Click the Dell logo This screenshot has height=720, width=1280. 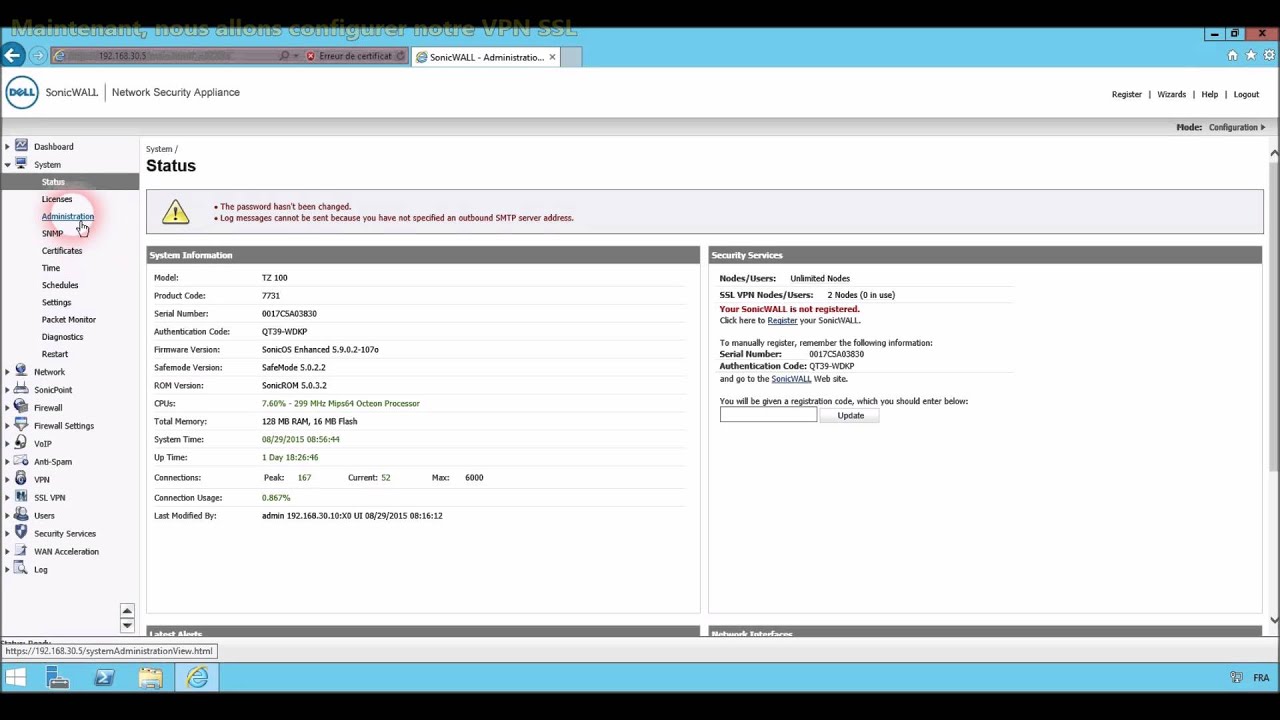22,92
